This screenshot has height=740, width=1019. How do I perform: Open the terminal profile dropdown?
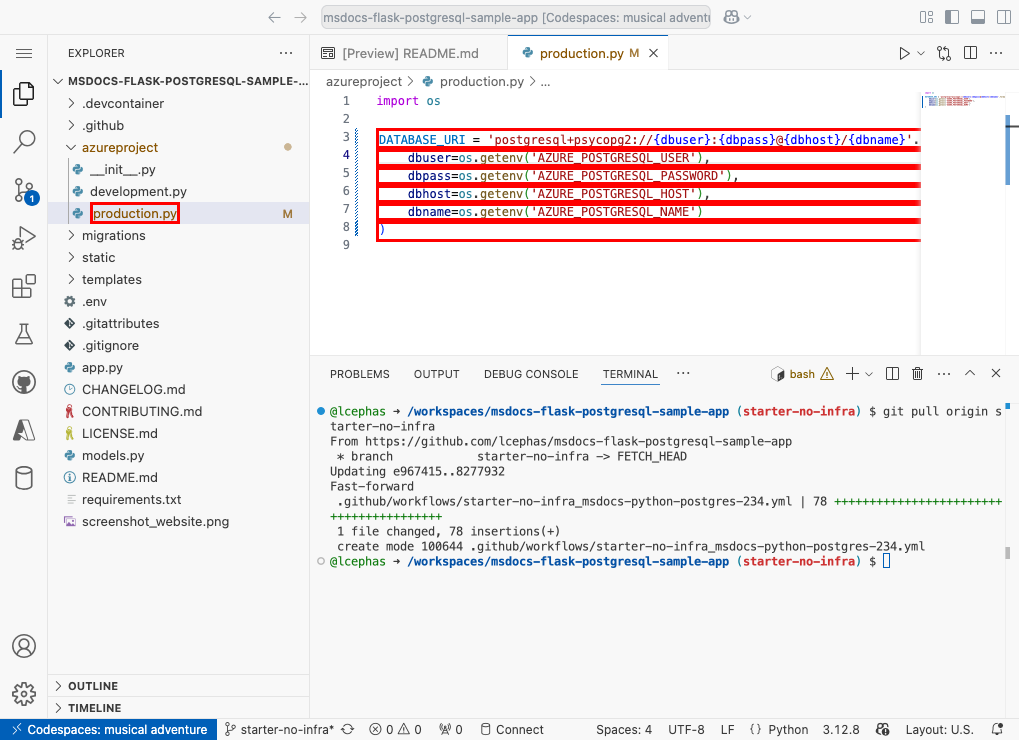click(x=869, y=373)
